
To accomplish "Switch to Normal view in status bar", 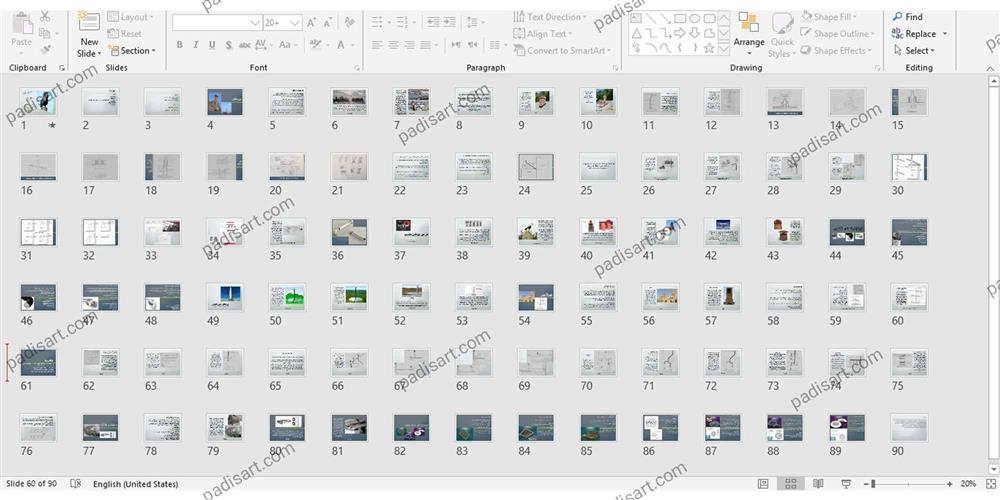I will (763, 484).
